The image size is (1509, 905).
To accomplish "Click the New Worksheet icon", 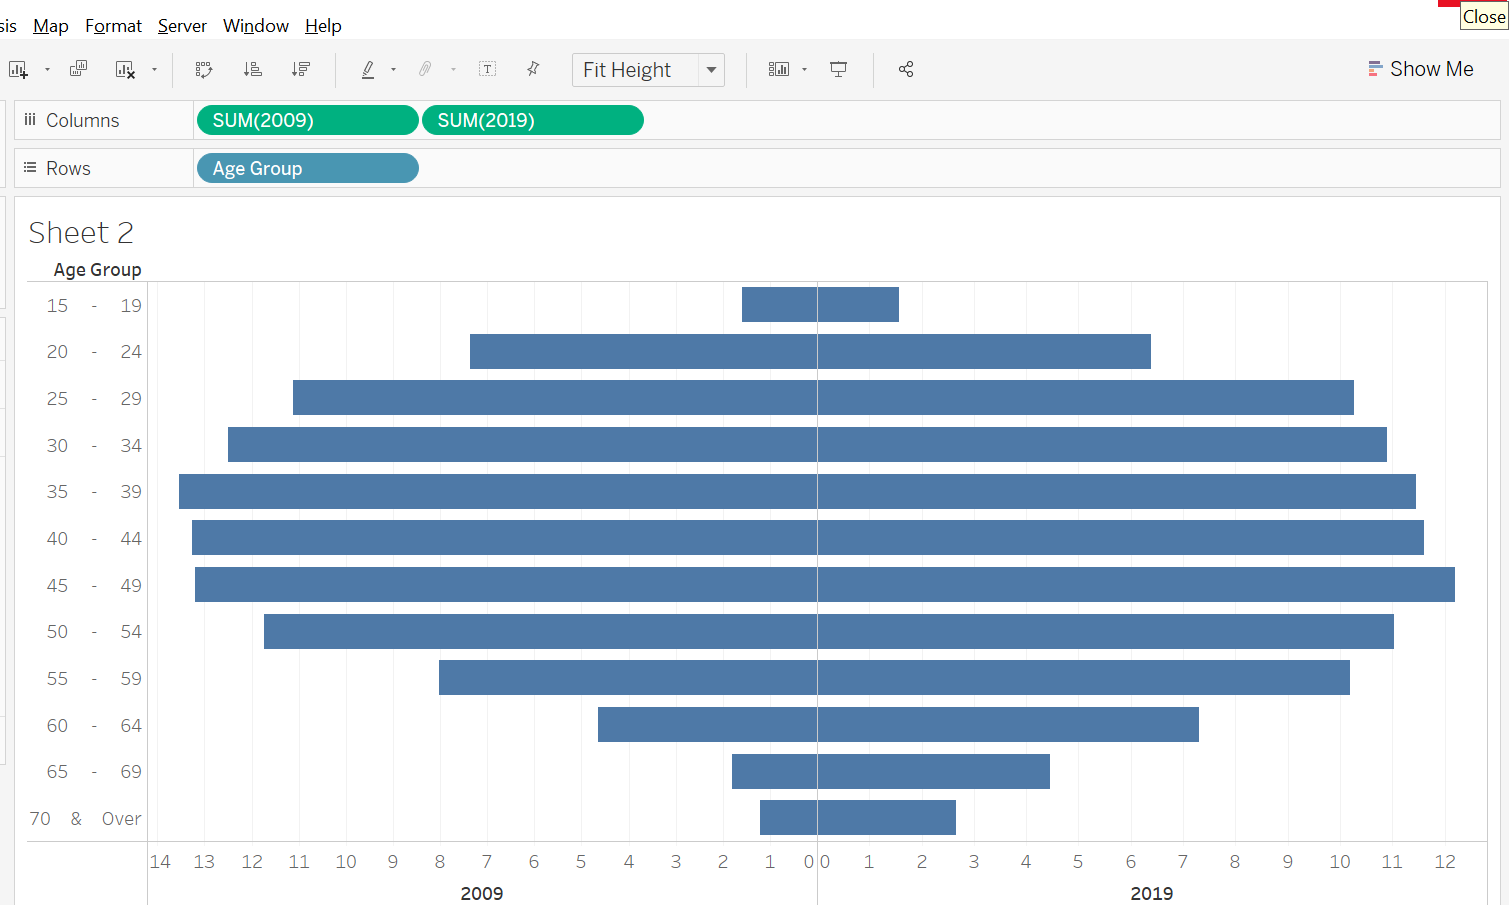I will 18,69.
